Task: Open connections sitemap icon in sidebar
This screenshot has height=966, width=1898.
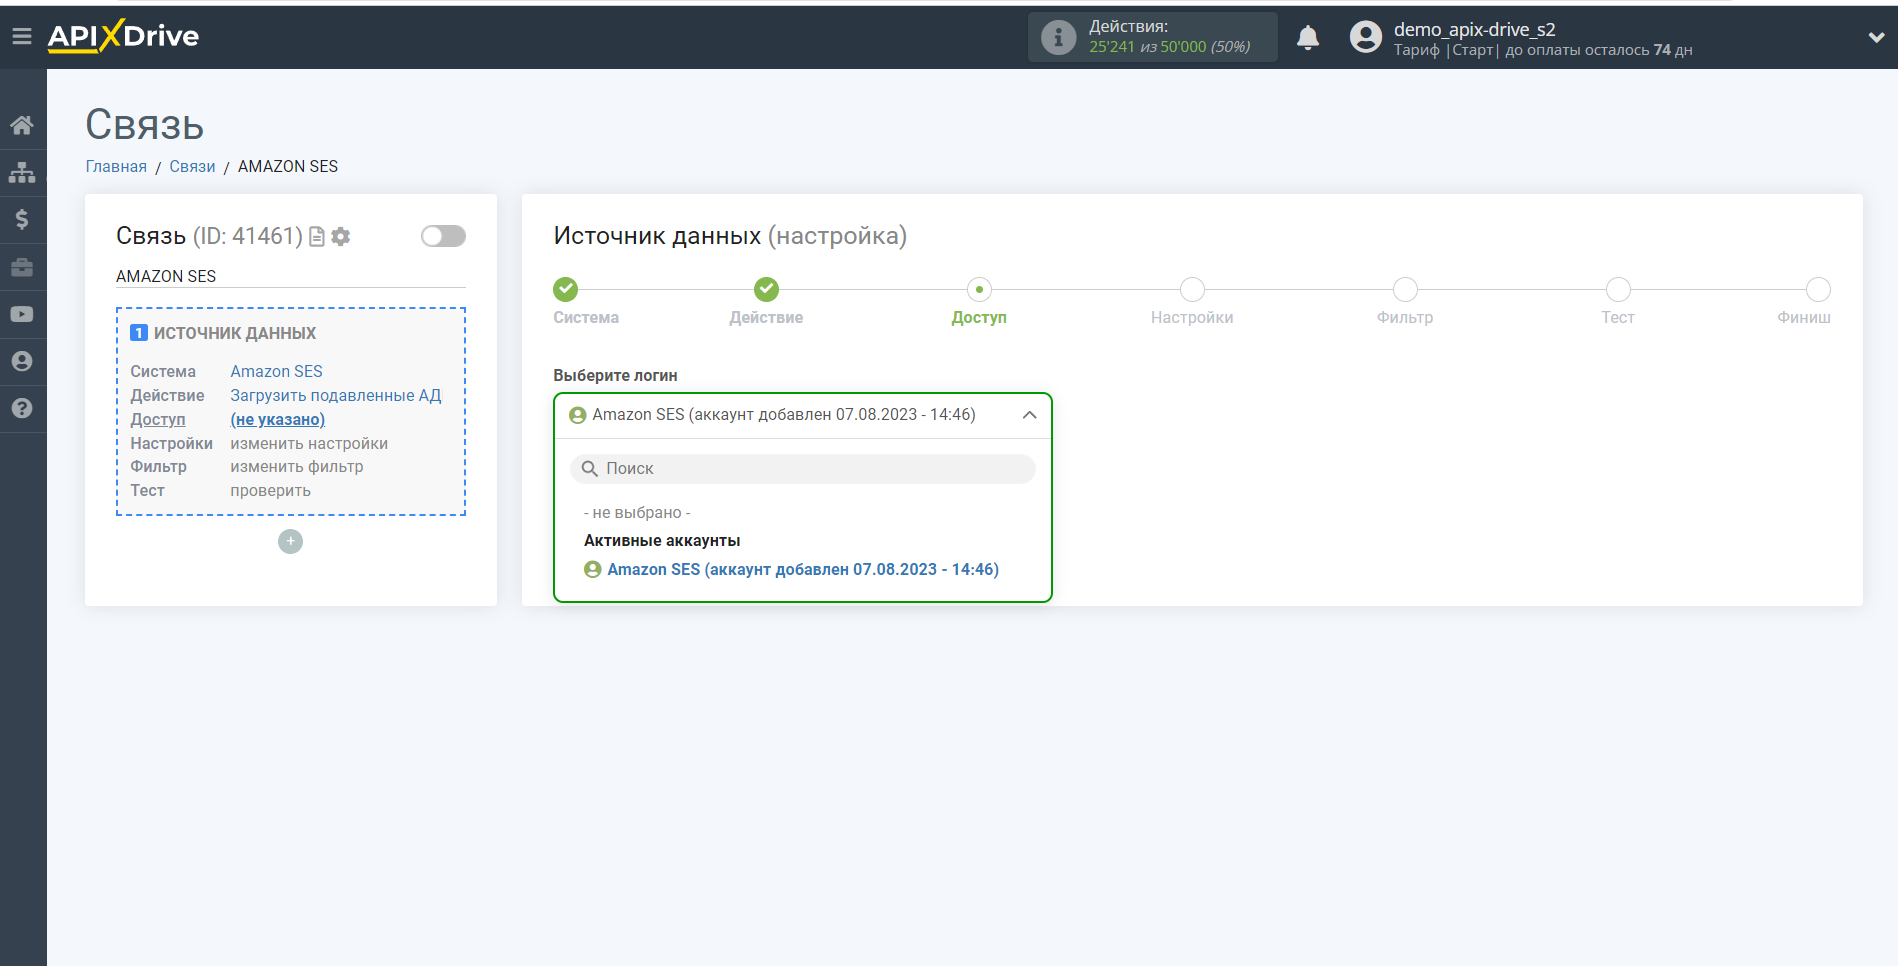Action: tap(22, 172)
